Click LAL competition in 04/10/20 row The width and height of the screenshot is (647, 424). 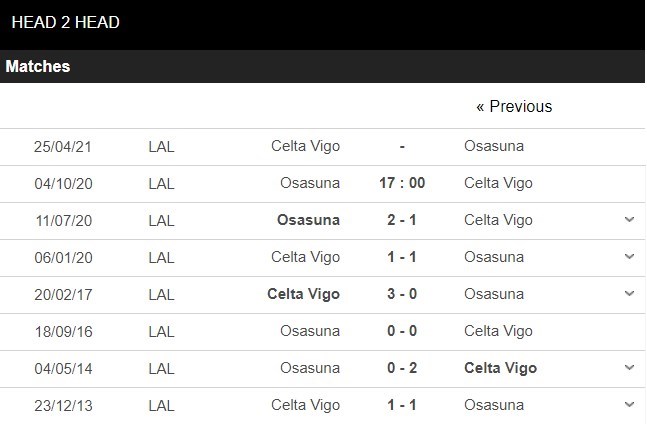tap(161, 184)
